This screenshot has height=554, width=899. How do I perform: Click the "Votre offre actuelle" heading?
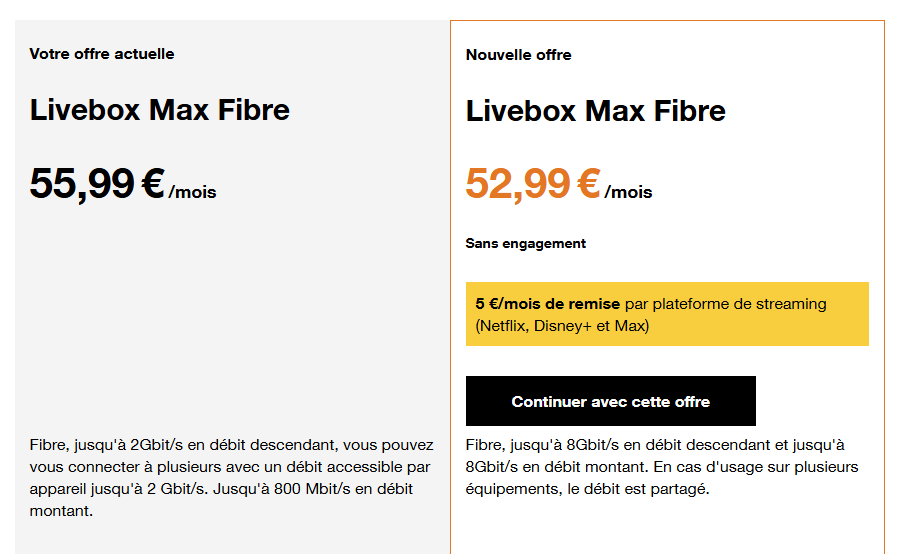pyautogui.click(x=102, y=54)
